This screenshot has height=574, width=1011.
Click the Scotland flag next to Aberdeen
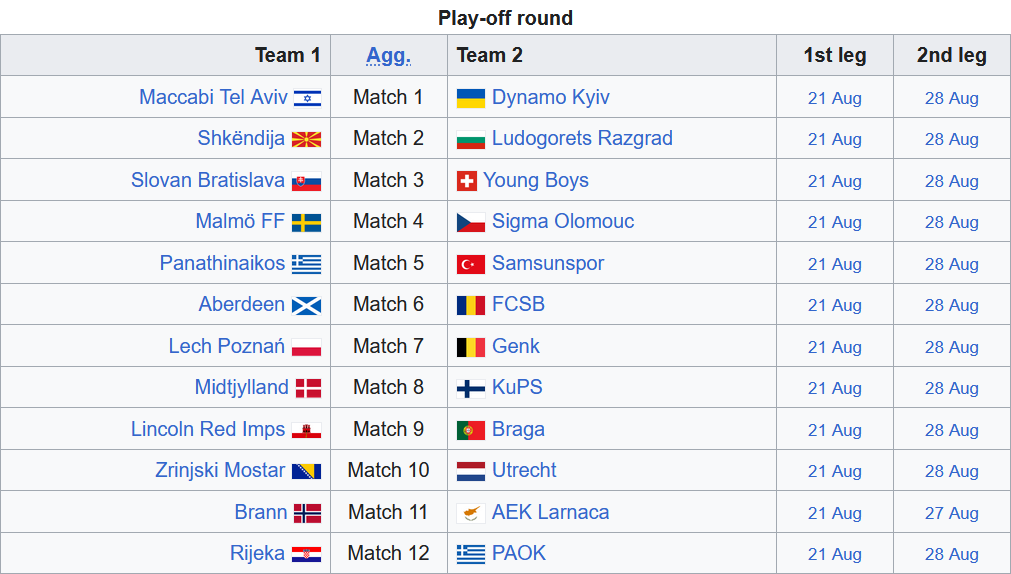(306, 306)
